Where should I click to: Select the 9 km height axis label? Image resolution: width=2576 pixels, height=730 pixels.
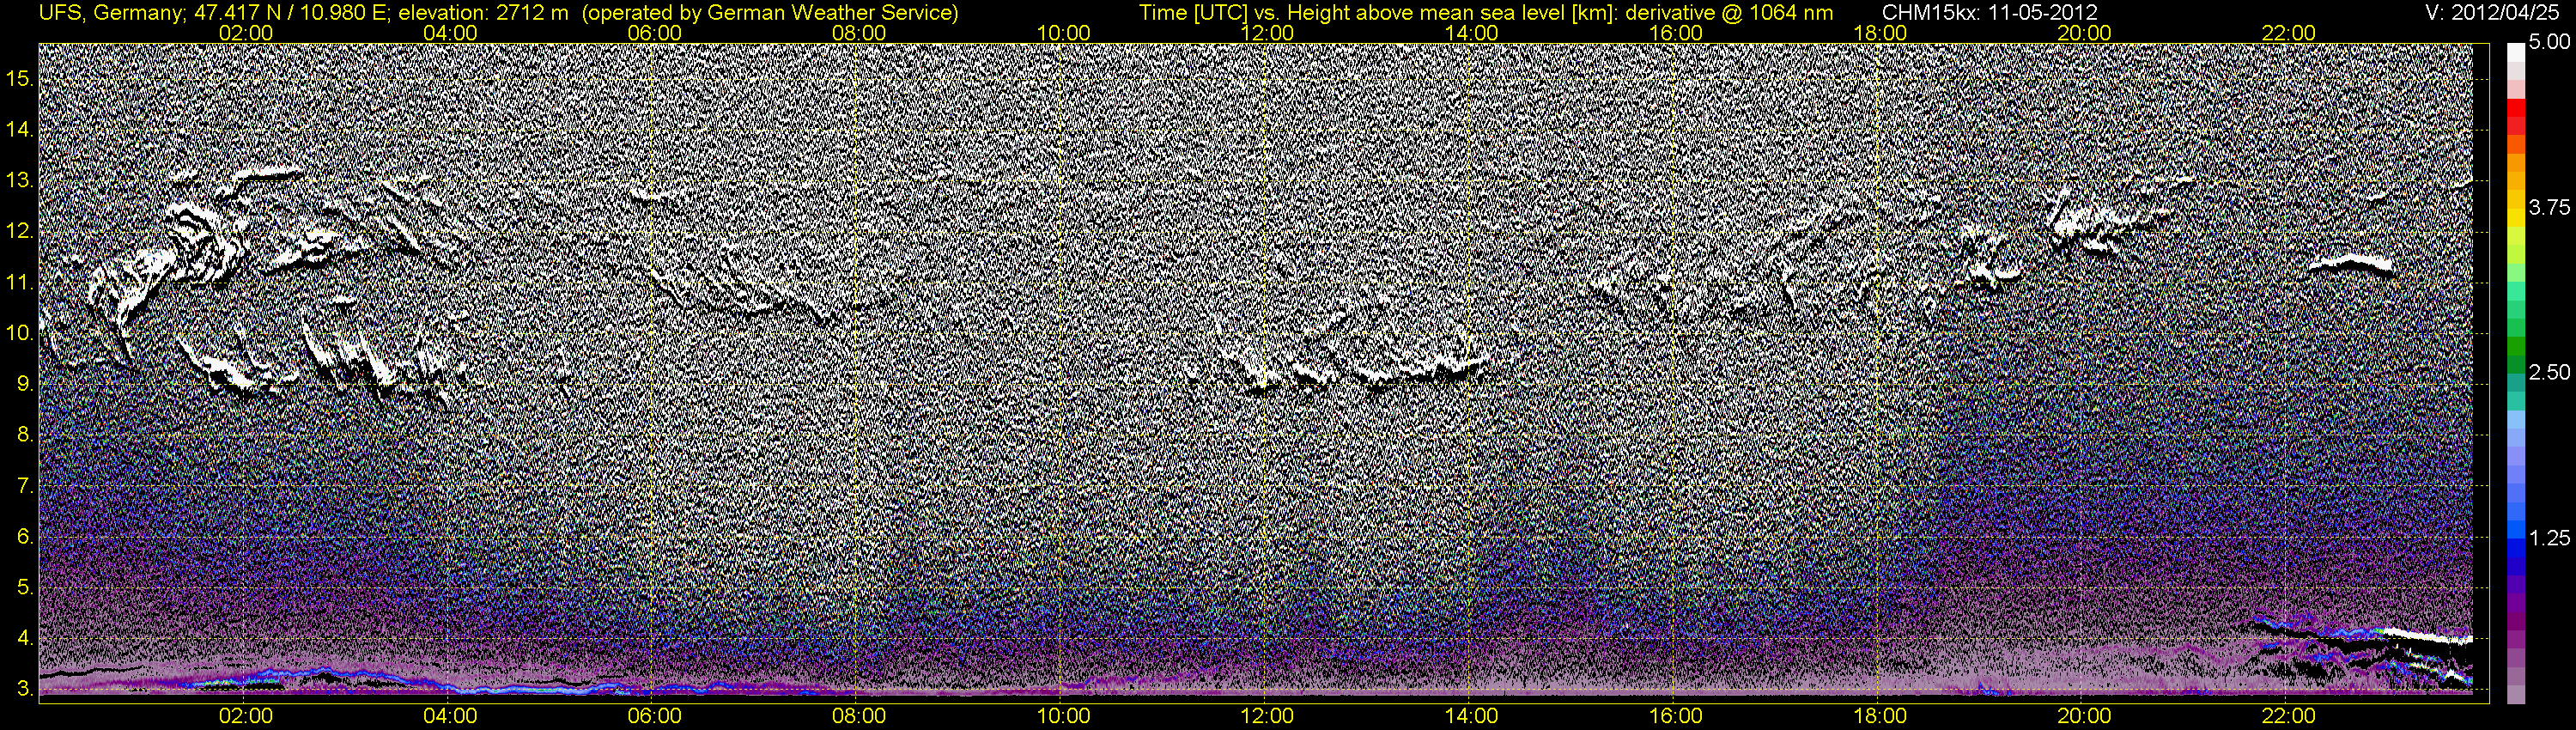24,385
